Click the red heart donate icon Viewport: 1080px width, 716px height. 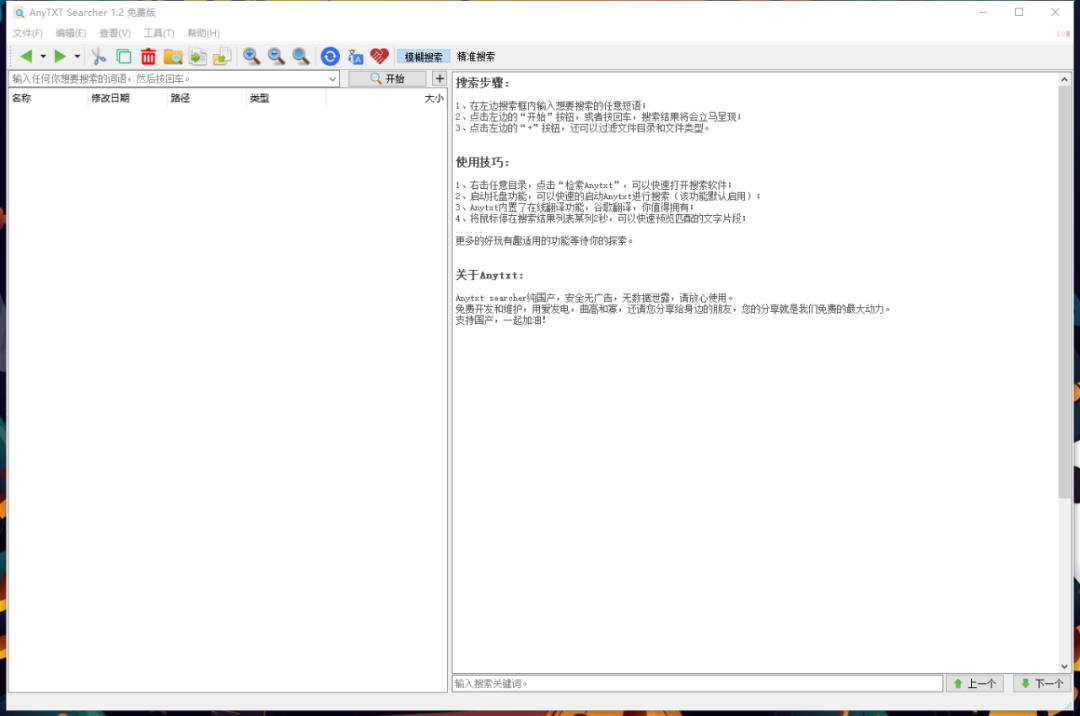[380, 56]
